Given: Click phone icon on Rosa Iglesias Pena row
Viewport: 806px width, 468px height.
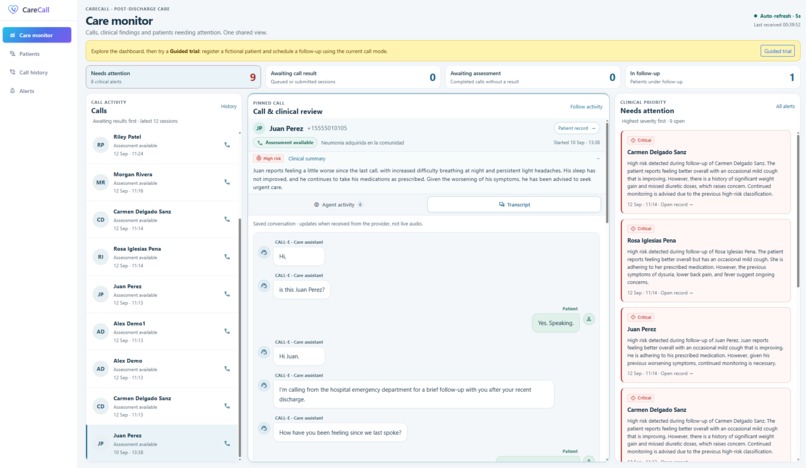Looking at the screenshot, I should coord(227,257).
